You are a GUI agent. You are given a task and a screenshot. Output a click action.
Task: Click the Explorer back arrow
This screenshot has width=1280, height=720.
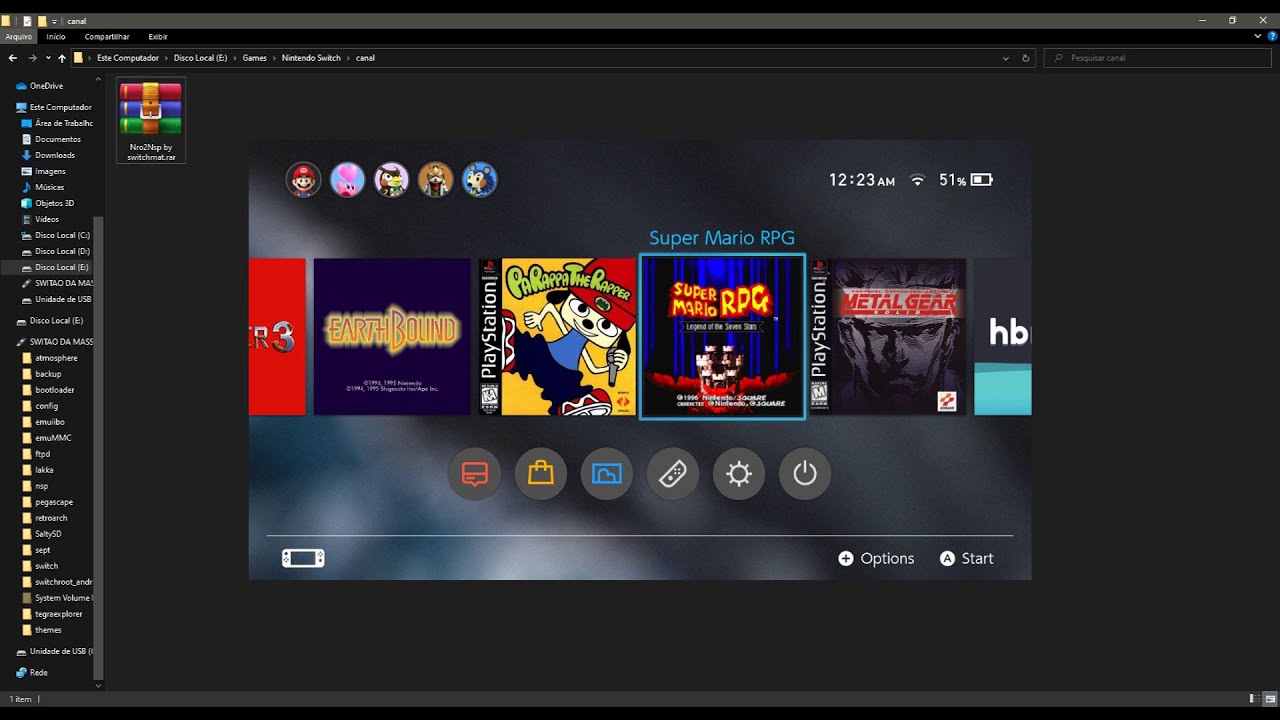13,58
